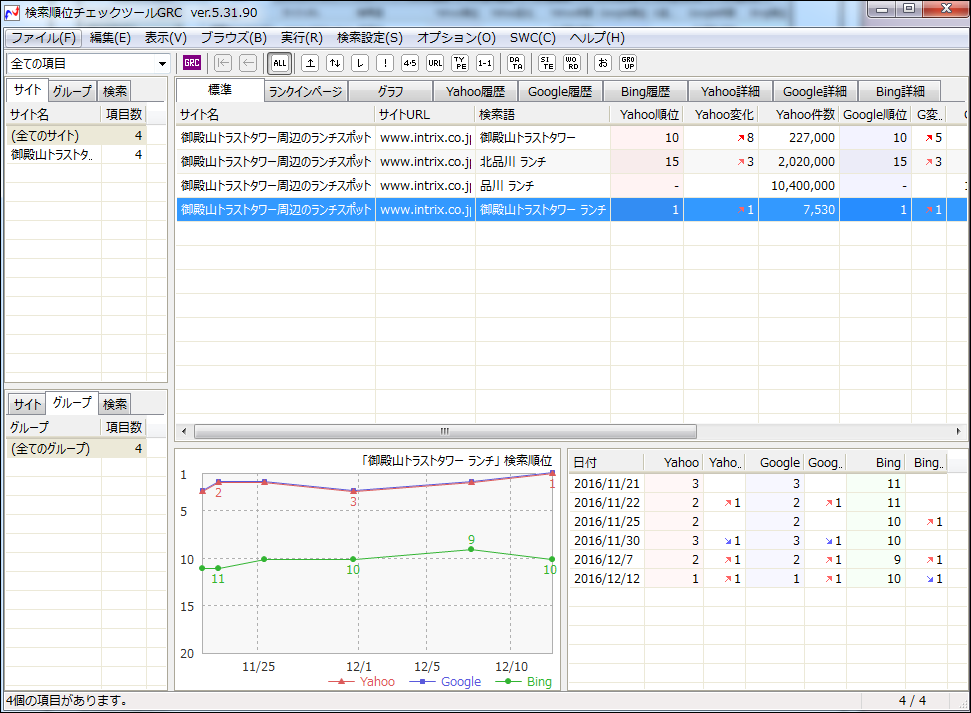Click the jump-to-first arrow toolbar icon
Viewport: 971px width, 713px height.
click(x=223, y=63)
